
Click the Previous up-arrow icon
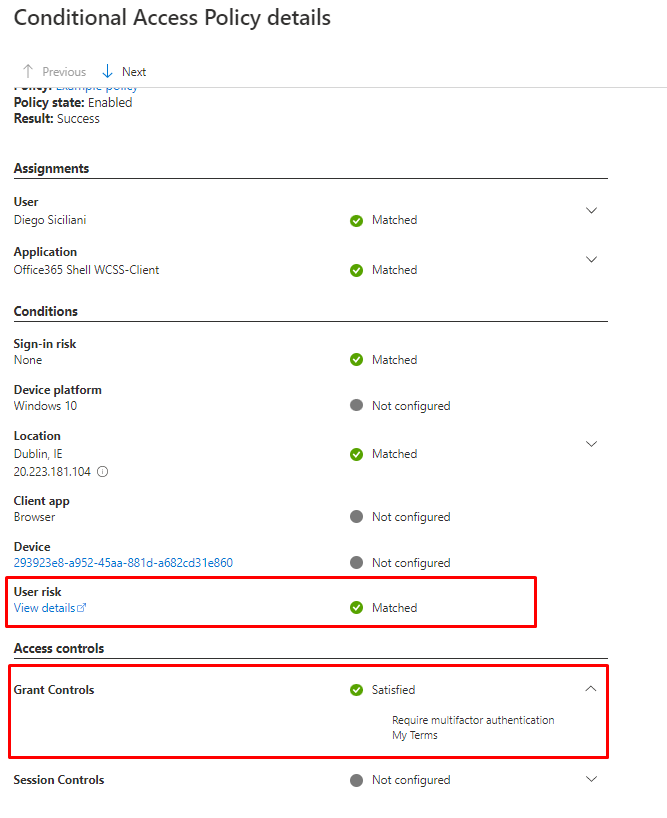(28, 72)
